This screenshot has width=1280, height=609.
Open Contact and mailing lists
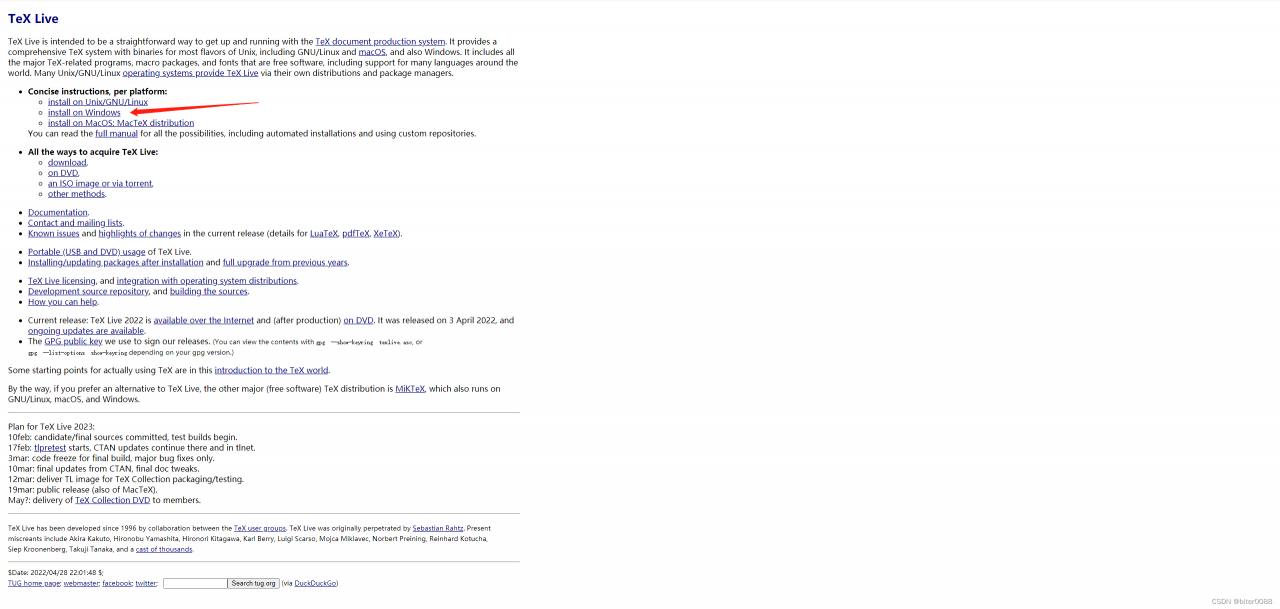coord(75,223)
